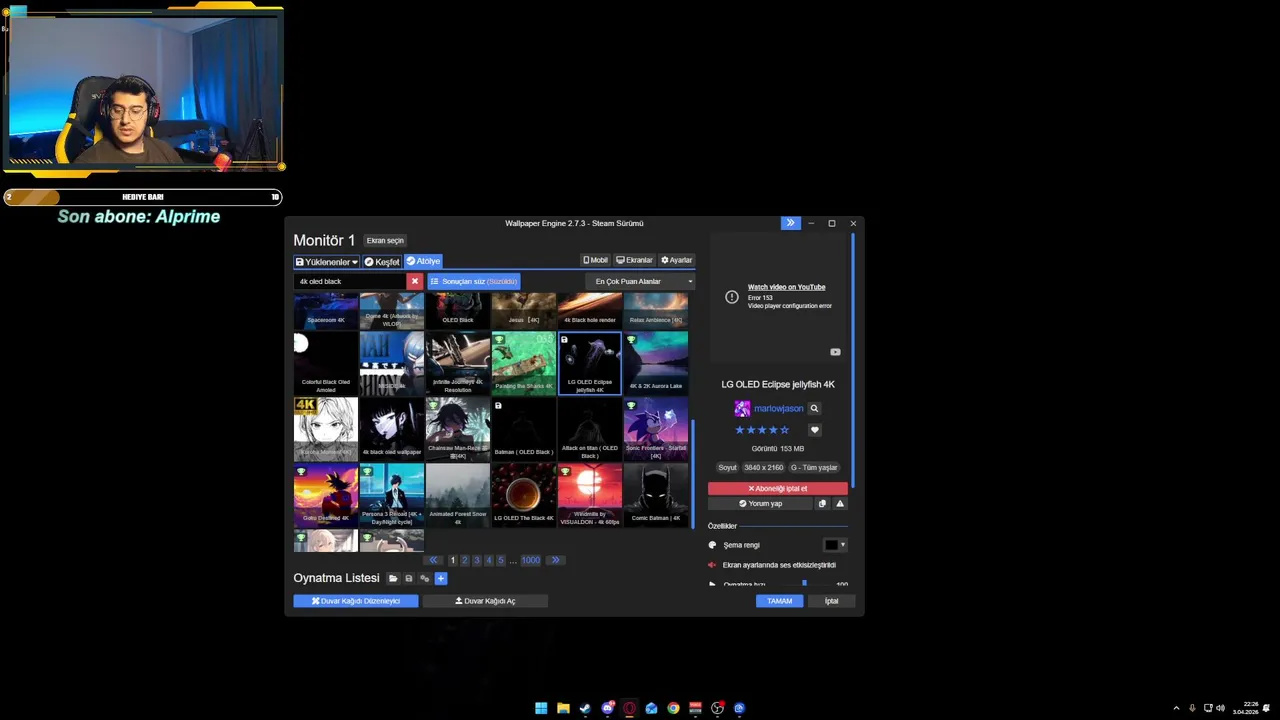Select Goku Destined 4K wallpaper
Image resolution: width=1280 pixels, height=720 pixels.
pos(326,495)
